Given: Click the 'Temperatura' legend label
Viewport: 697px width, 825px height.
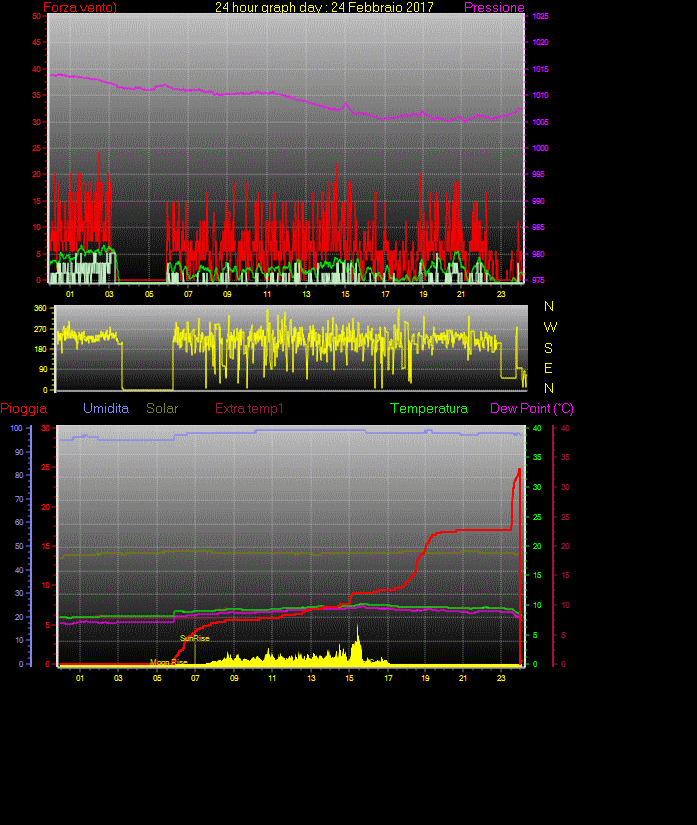Looking at the screenshot, I should click(429, 408).
